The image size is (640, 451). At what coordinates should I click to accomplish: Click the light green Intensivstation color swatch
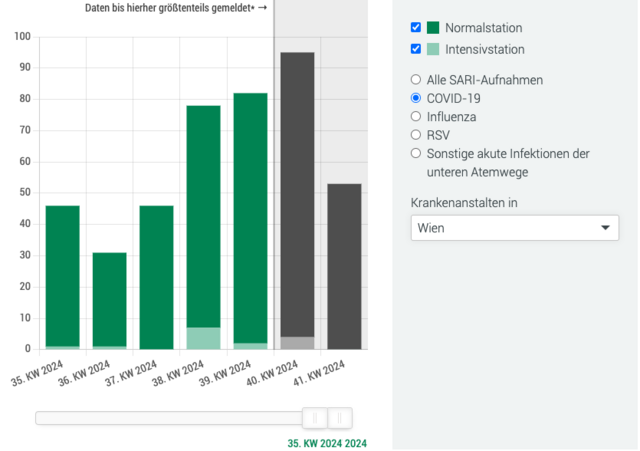tap(433, 49)
